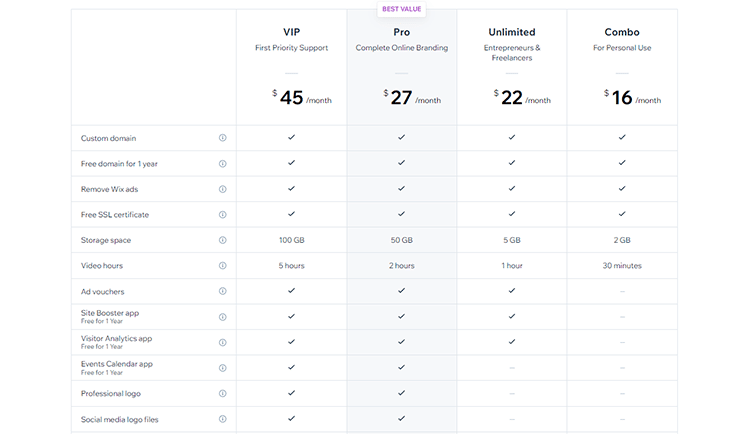Open info for Social media logo files

click(x=222, y=419)
